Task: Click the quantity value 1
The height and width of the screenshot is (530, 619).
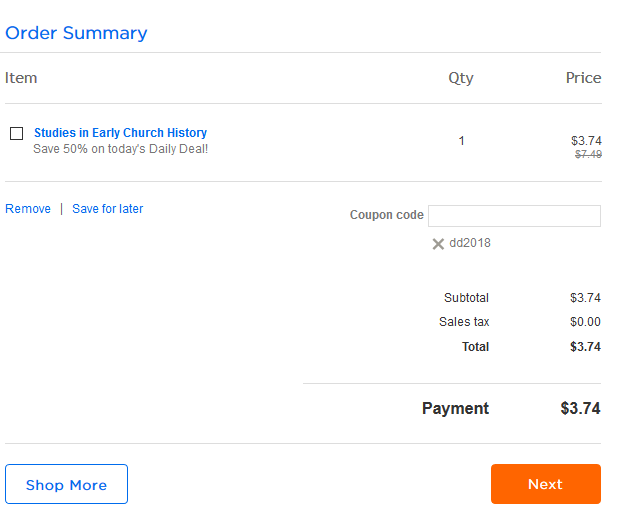Action: point(461,141)
